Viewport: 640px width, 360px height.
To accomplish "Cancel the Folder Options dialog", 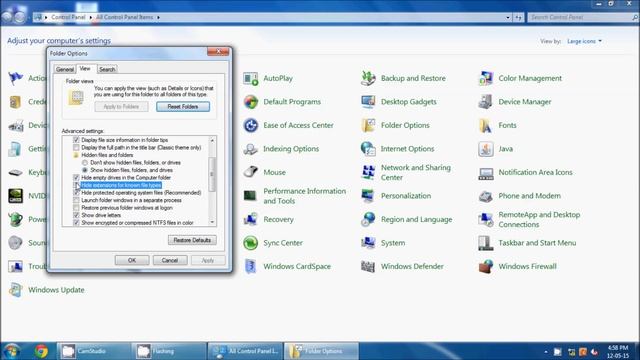I will click(x=170, y=260).
